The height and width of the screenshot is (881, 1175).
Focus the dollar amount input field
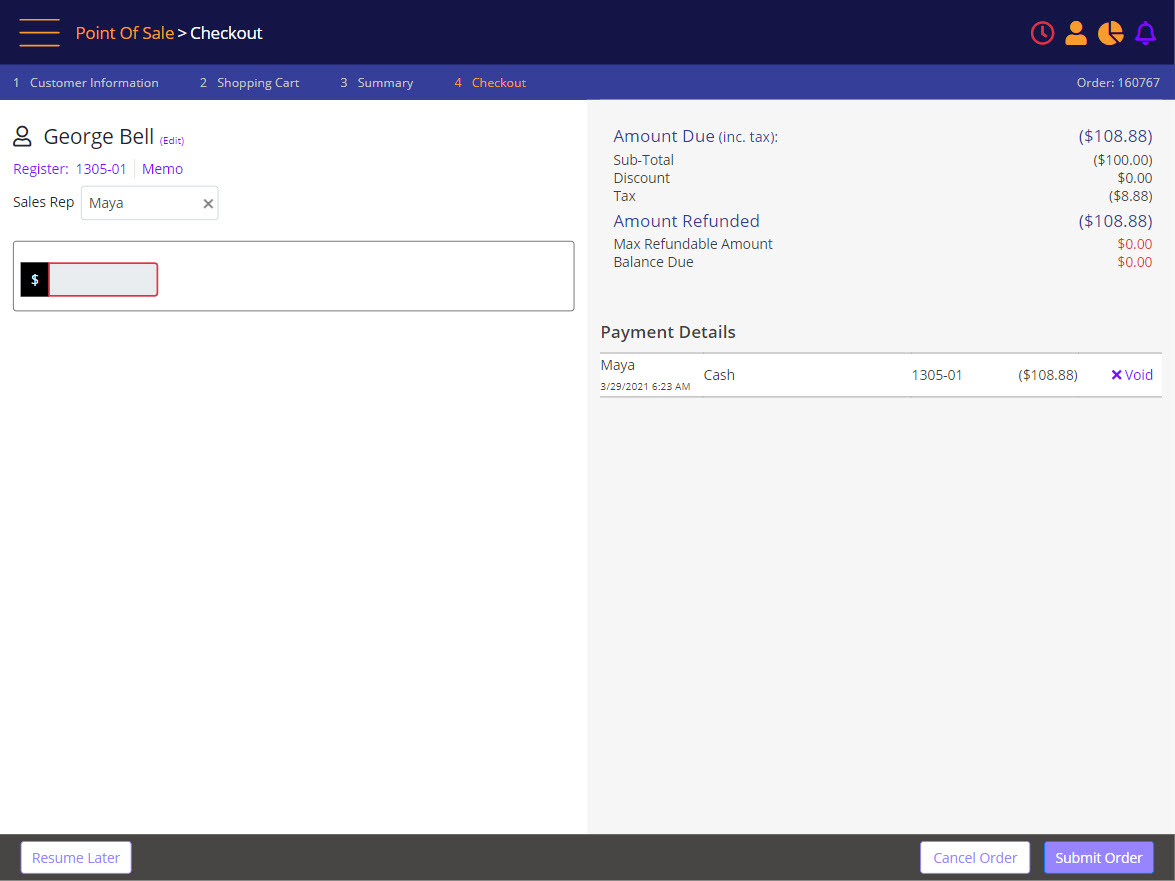103,279
